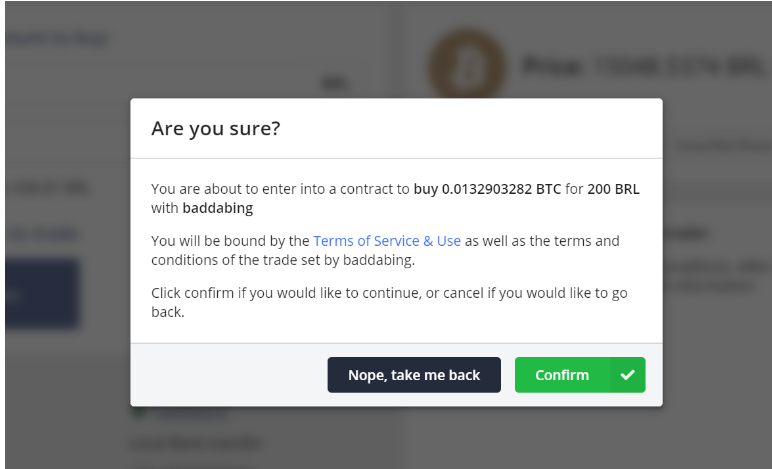Click the blurred green status dot below dialog

(x=139, y=412)
